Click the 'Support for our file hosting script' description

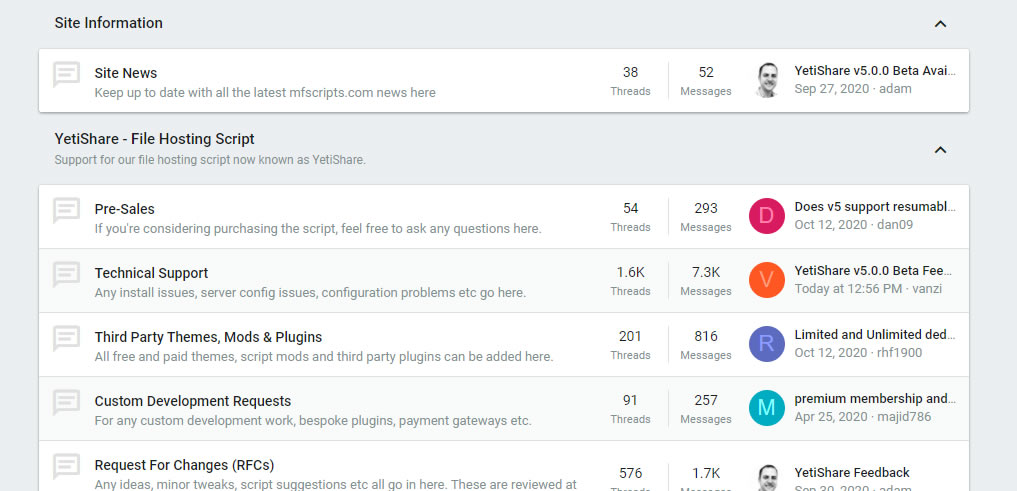point(210,160)
